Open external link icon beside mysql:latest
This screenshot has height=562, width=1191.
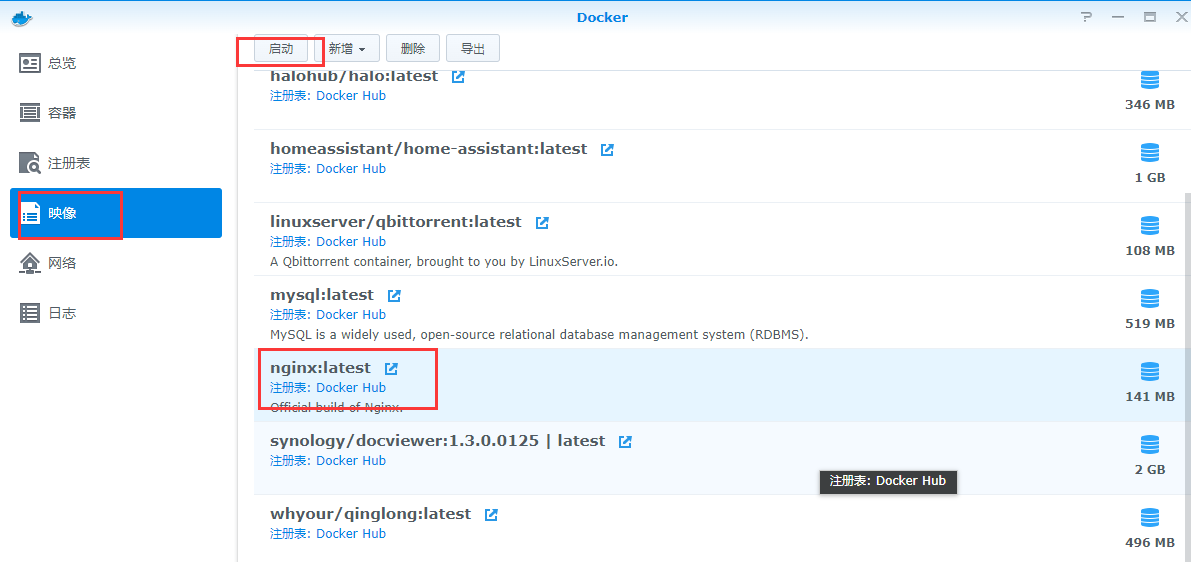[393, 295]
